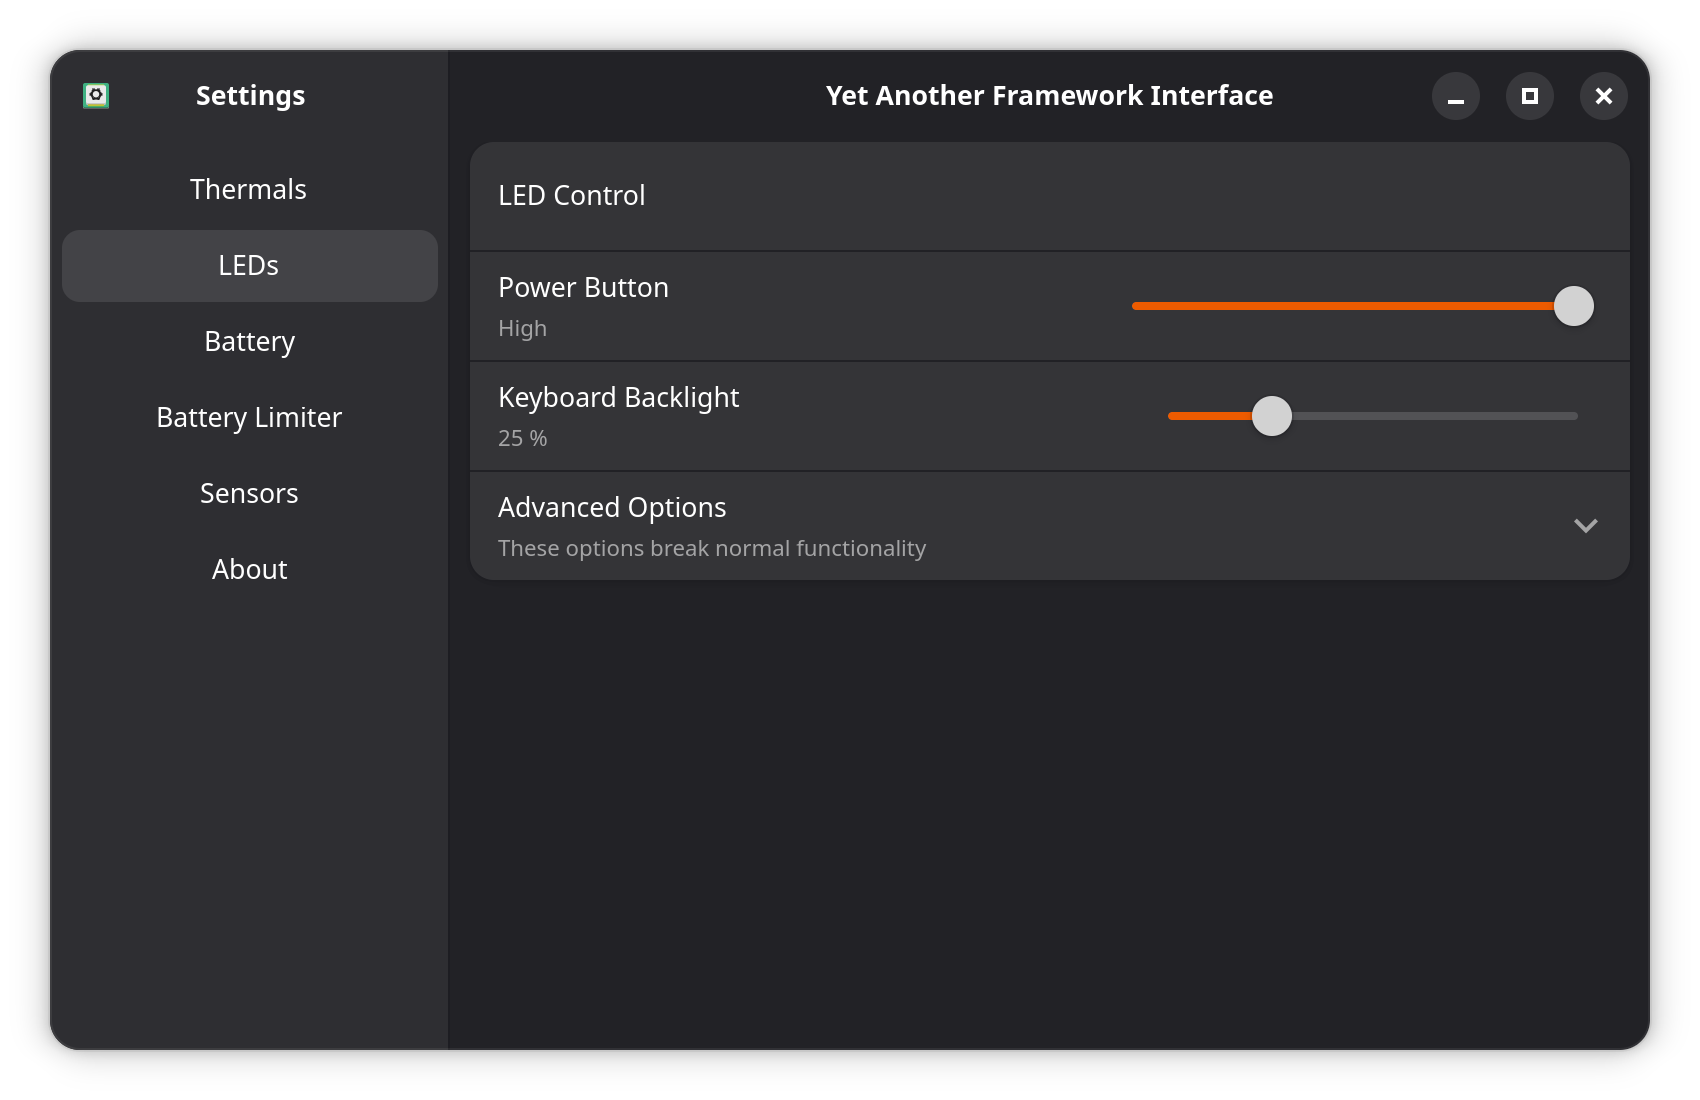This screenshot has width=1700, height=1100.
Task: Click the gear emblem in the sidebar header
Action: pyautogui.click(x=97, y=95)
